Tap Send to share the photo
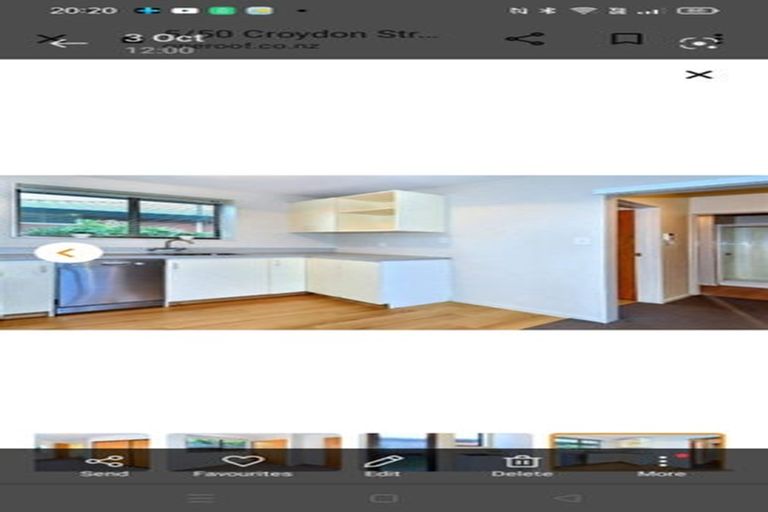This screenshot has height=512, width=768. (x=104, y=464)
